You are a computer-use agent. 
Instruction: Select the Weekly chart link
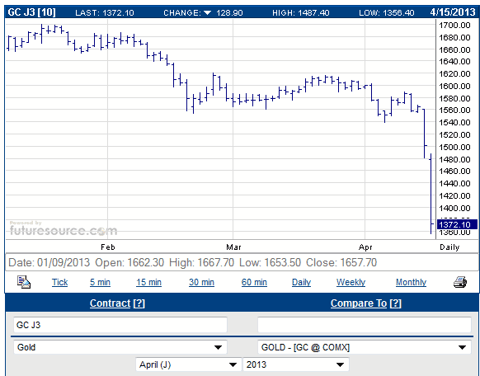pos(351,282)
